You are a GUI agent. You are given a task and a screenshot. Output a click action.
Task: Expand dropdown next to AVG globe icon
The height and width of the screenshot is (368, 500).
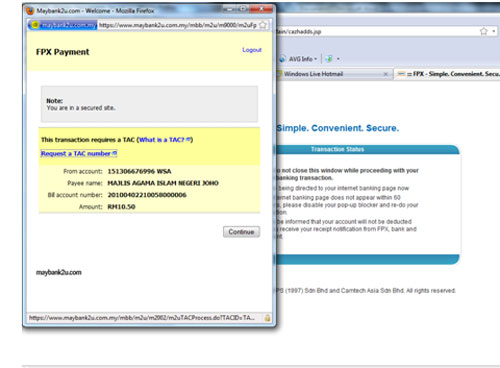point(338,59)
